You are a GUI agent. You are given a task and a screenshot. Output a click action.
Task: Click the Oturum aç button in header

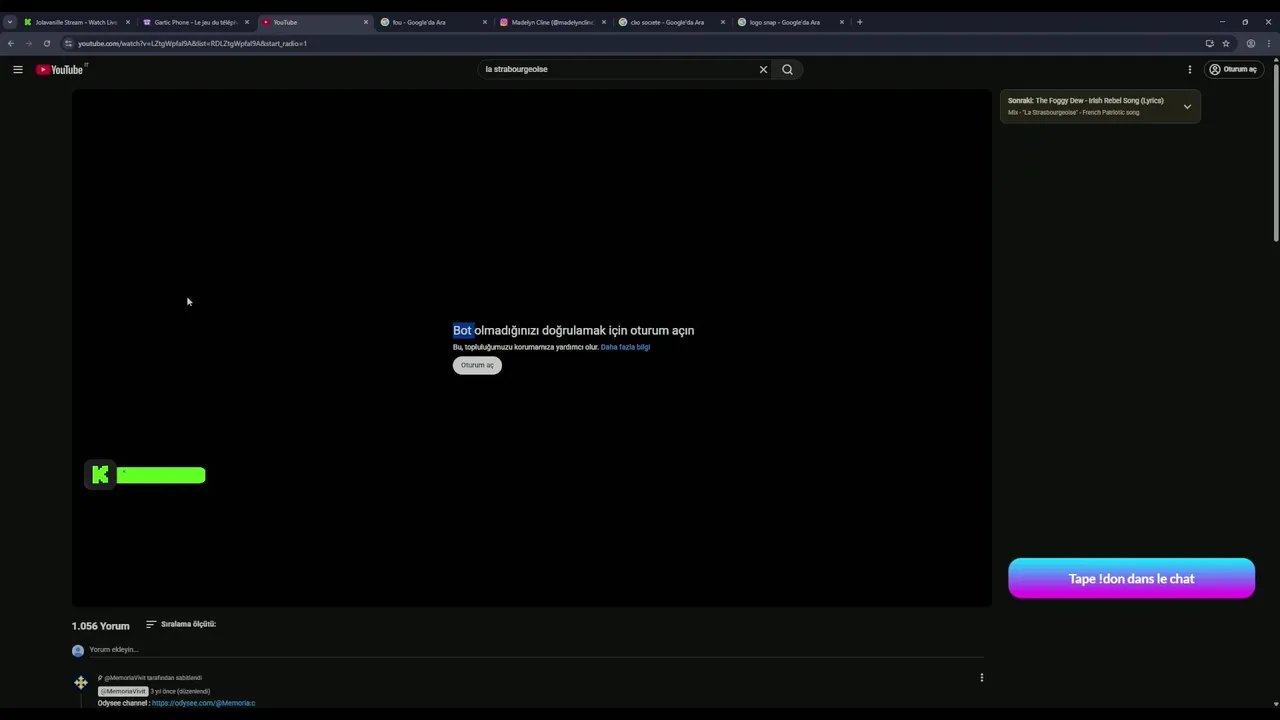1233,69
